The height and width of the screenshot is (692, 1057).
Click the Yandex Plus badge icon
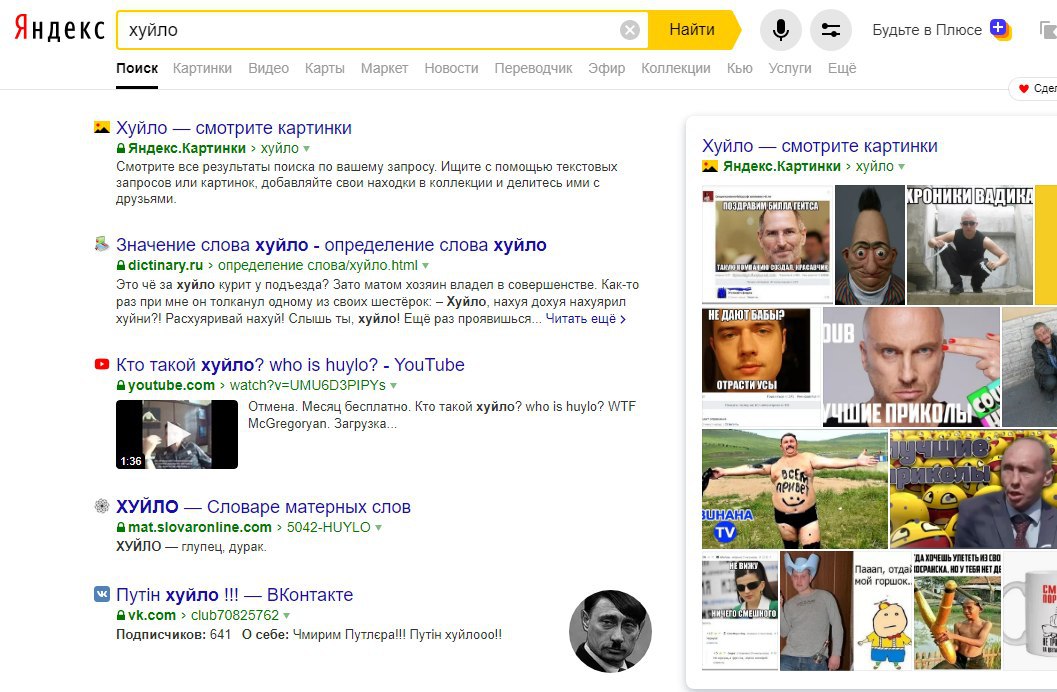click(1000, 29)
